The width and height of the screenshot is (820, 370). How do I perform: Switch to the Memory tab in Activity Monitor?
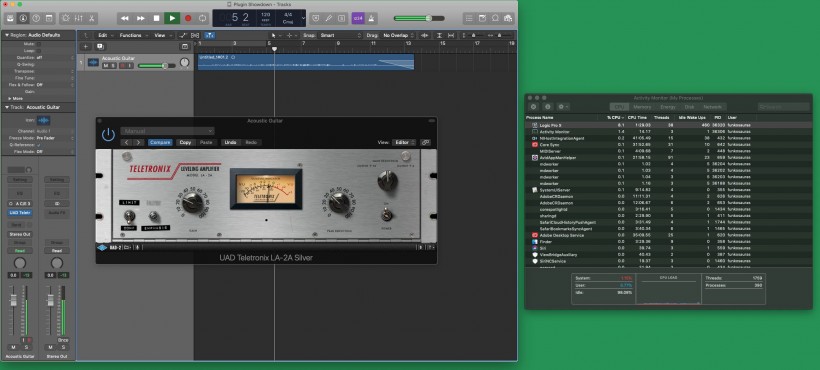pyautogui.click(x=642, y=107)
